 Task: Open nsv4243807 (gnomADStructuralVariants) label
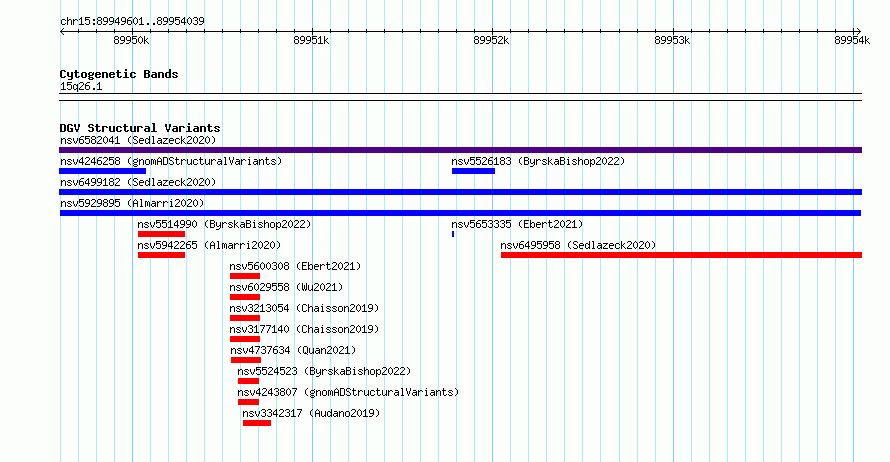click(348, 392)
